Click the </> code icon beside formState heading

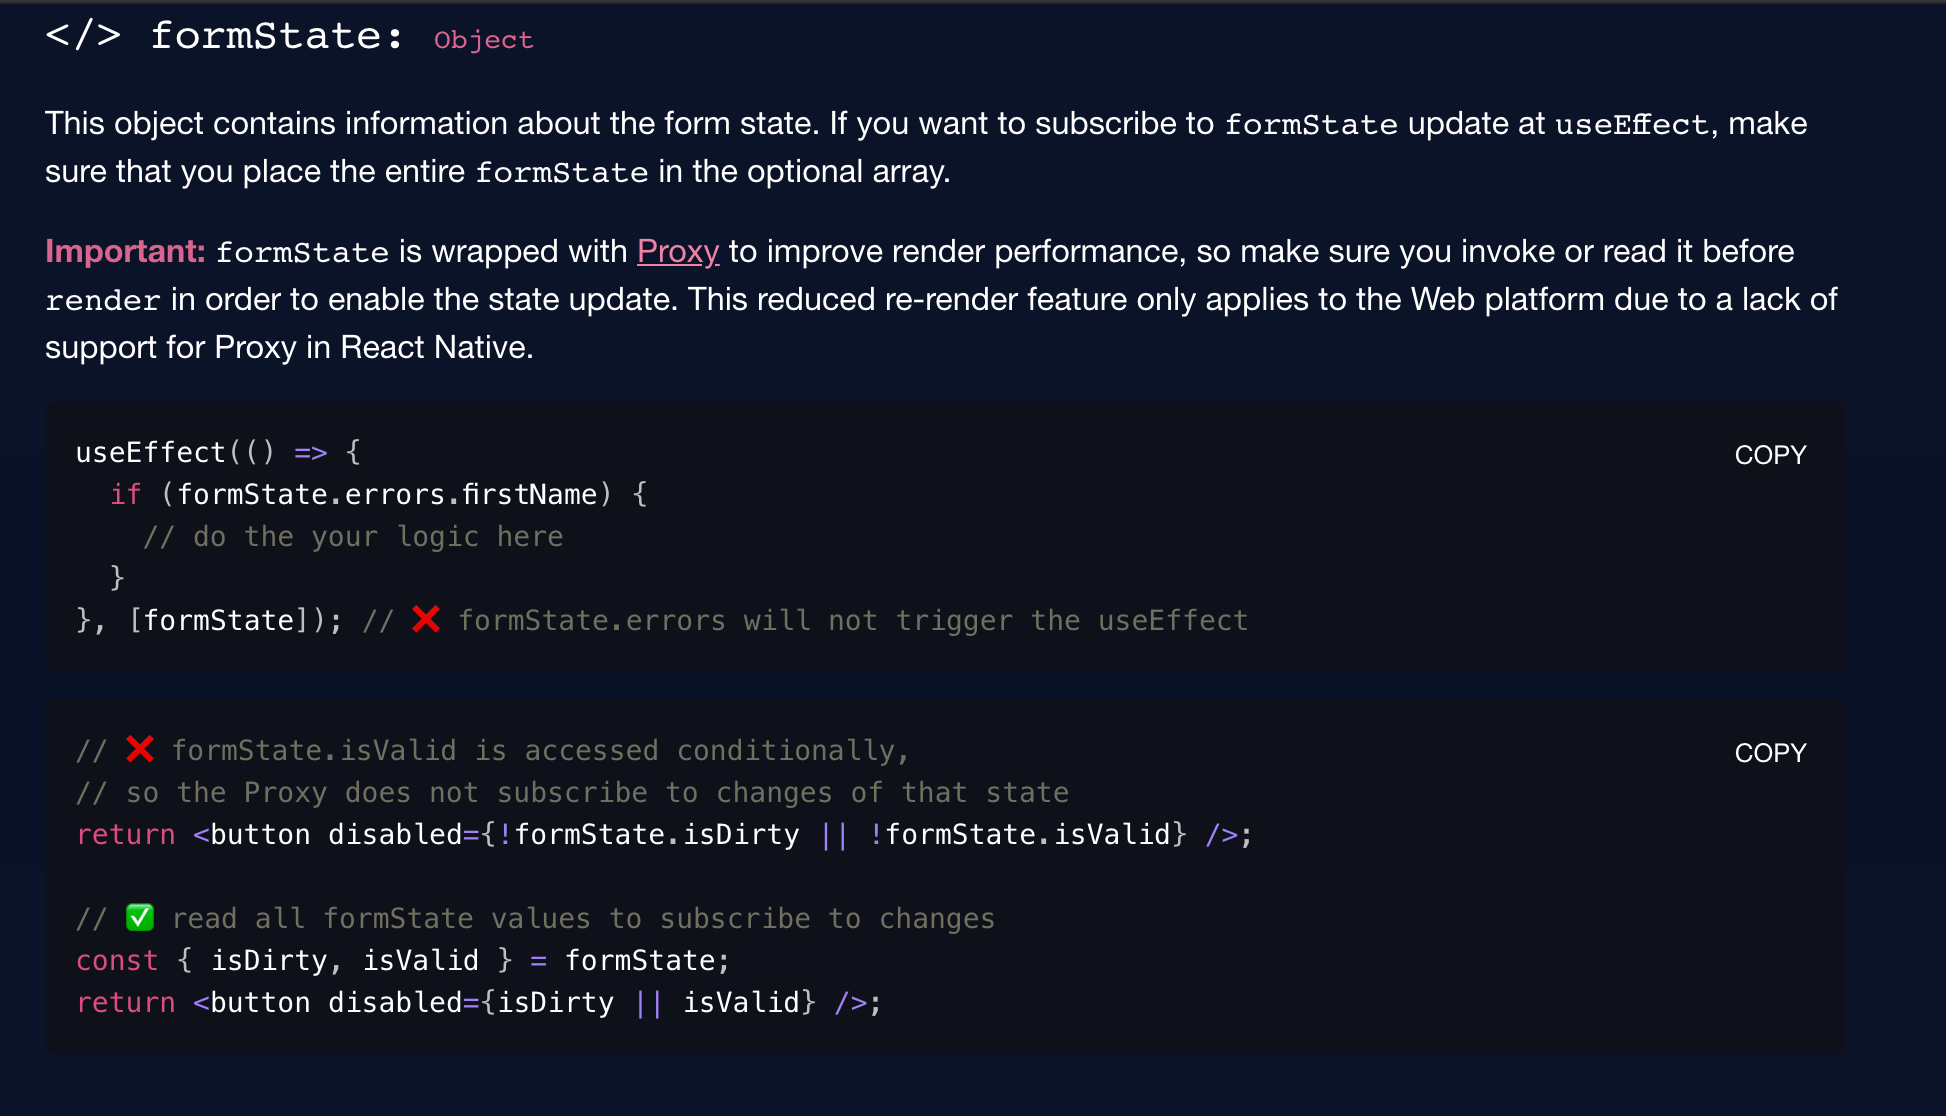point(83,35)
